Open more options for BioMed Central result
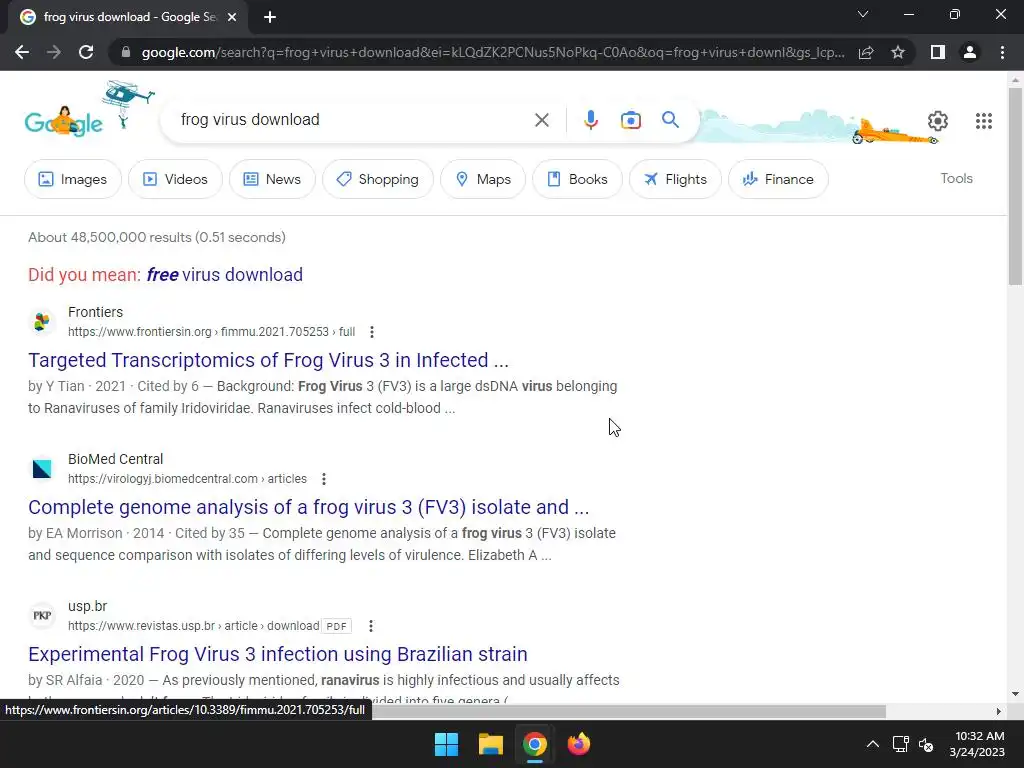Screen dimensions: 1024x768 323,479
